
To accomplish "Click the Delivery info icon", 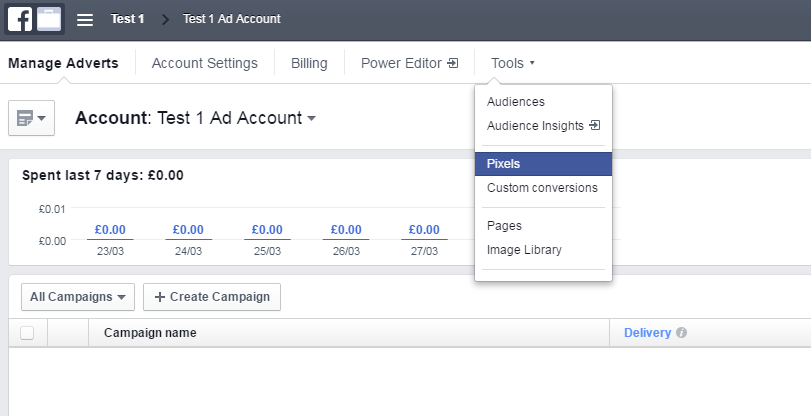I will point(681,333).
